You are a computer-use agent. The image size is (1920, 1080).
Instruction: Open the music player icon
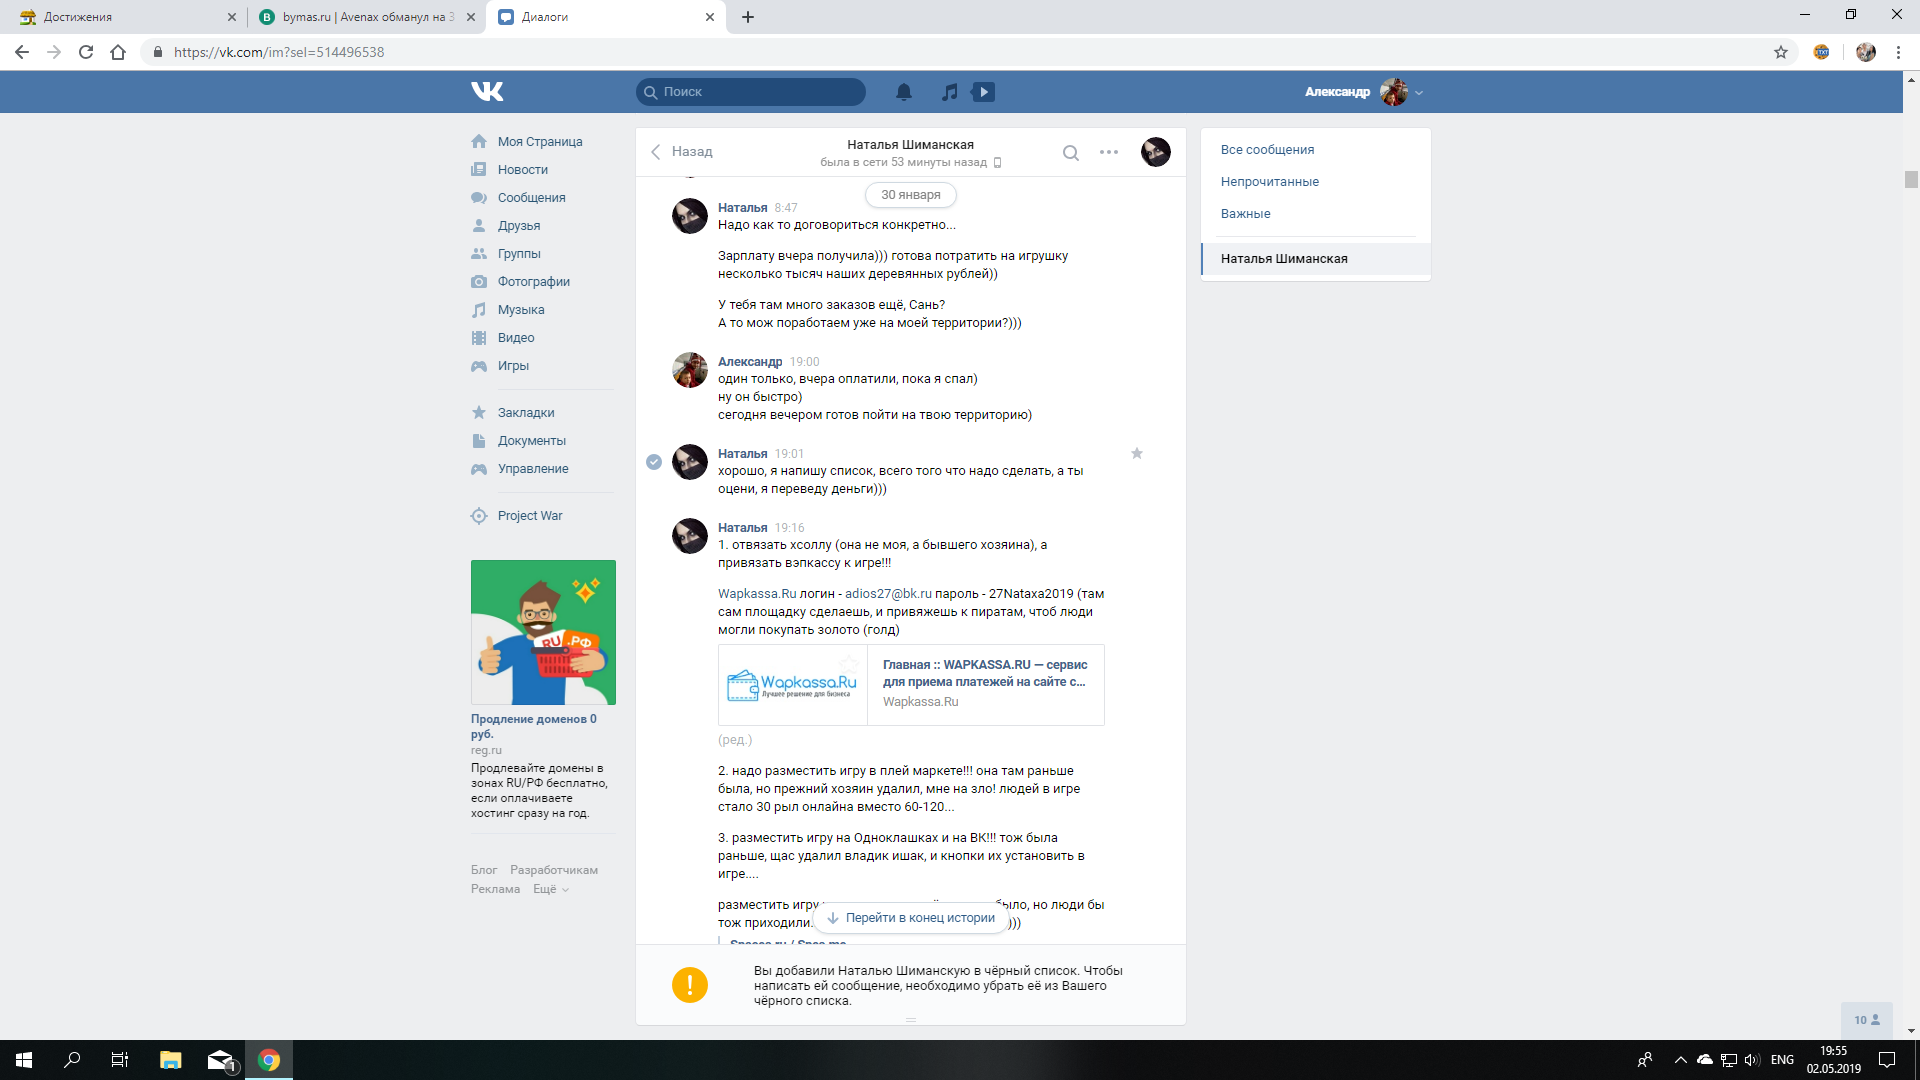pos(949,92)
